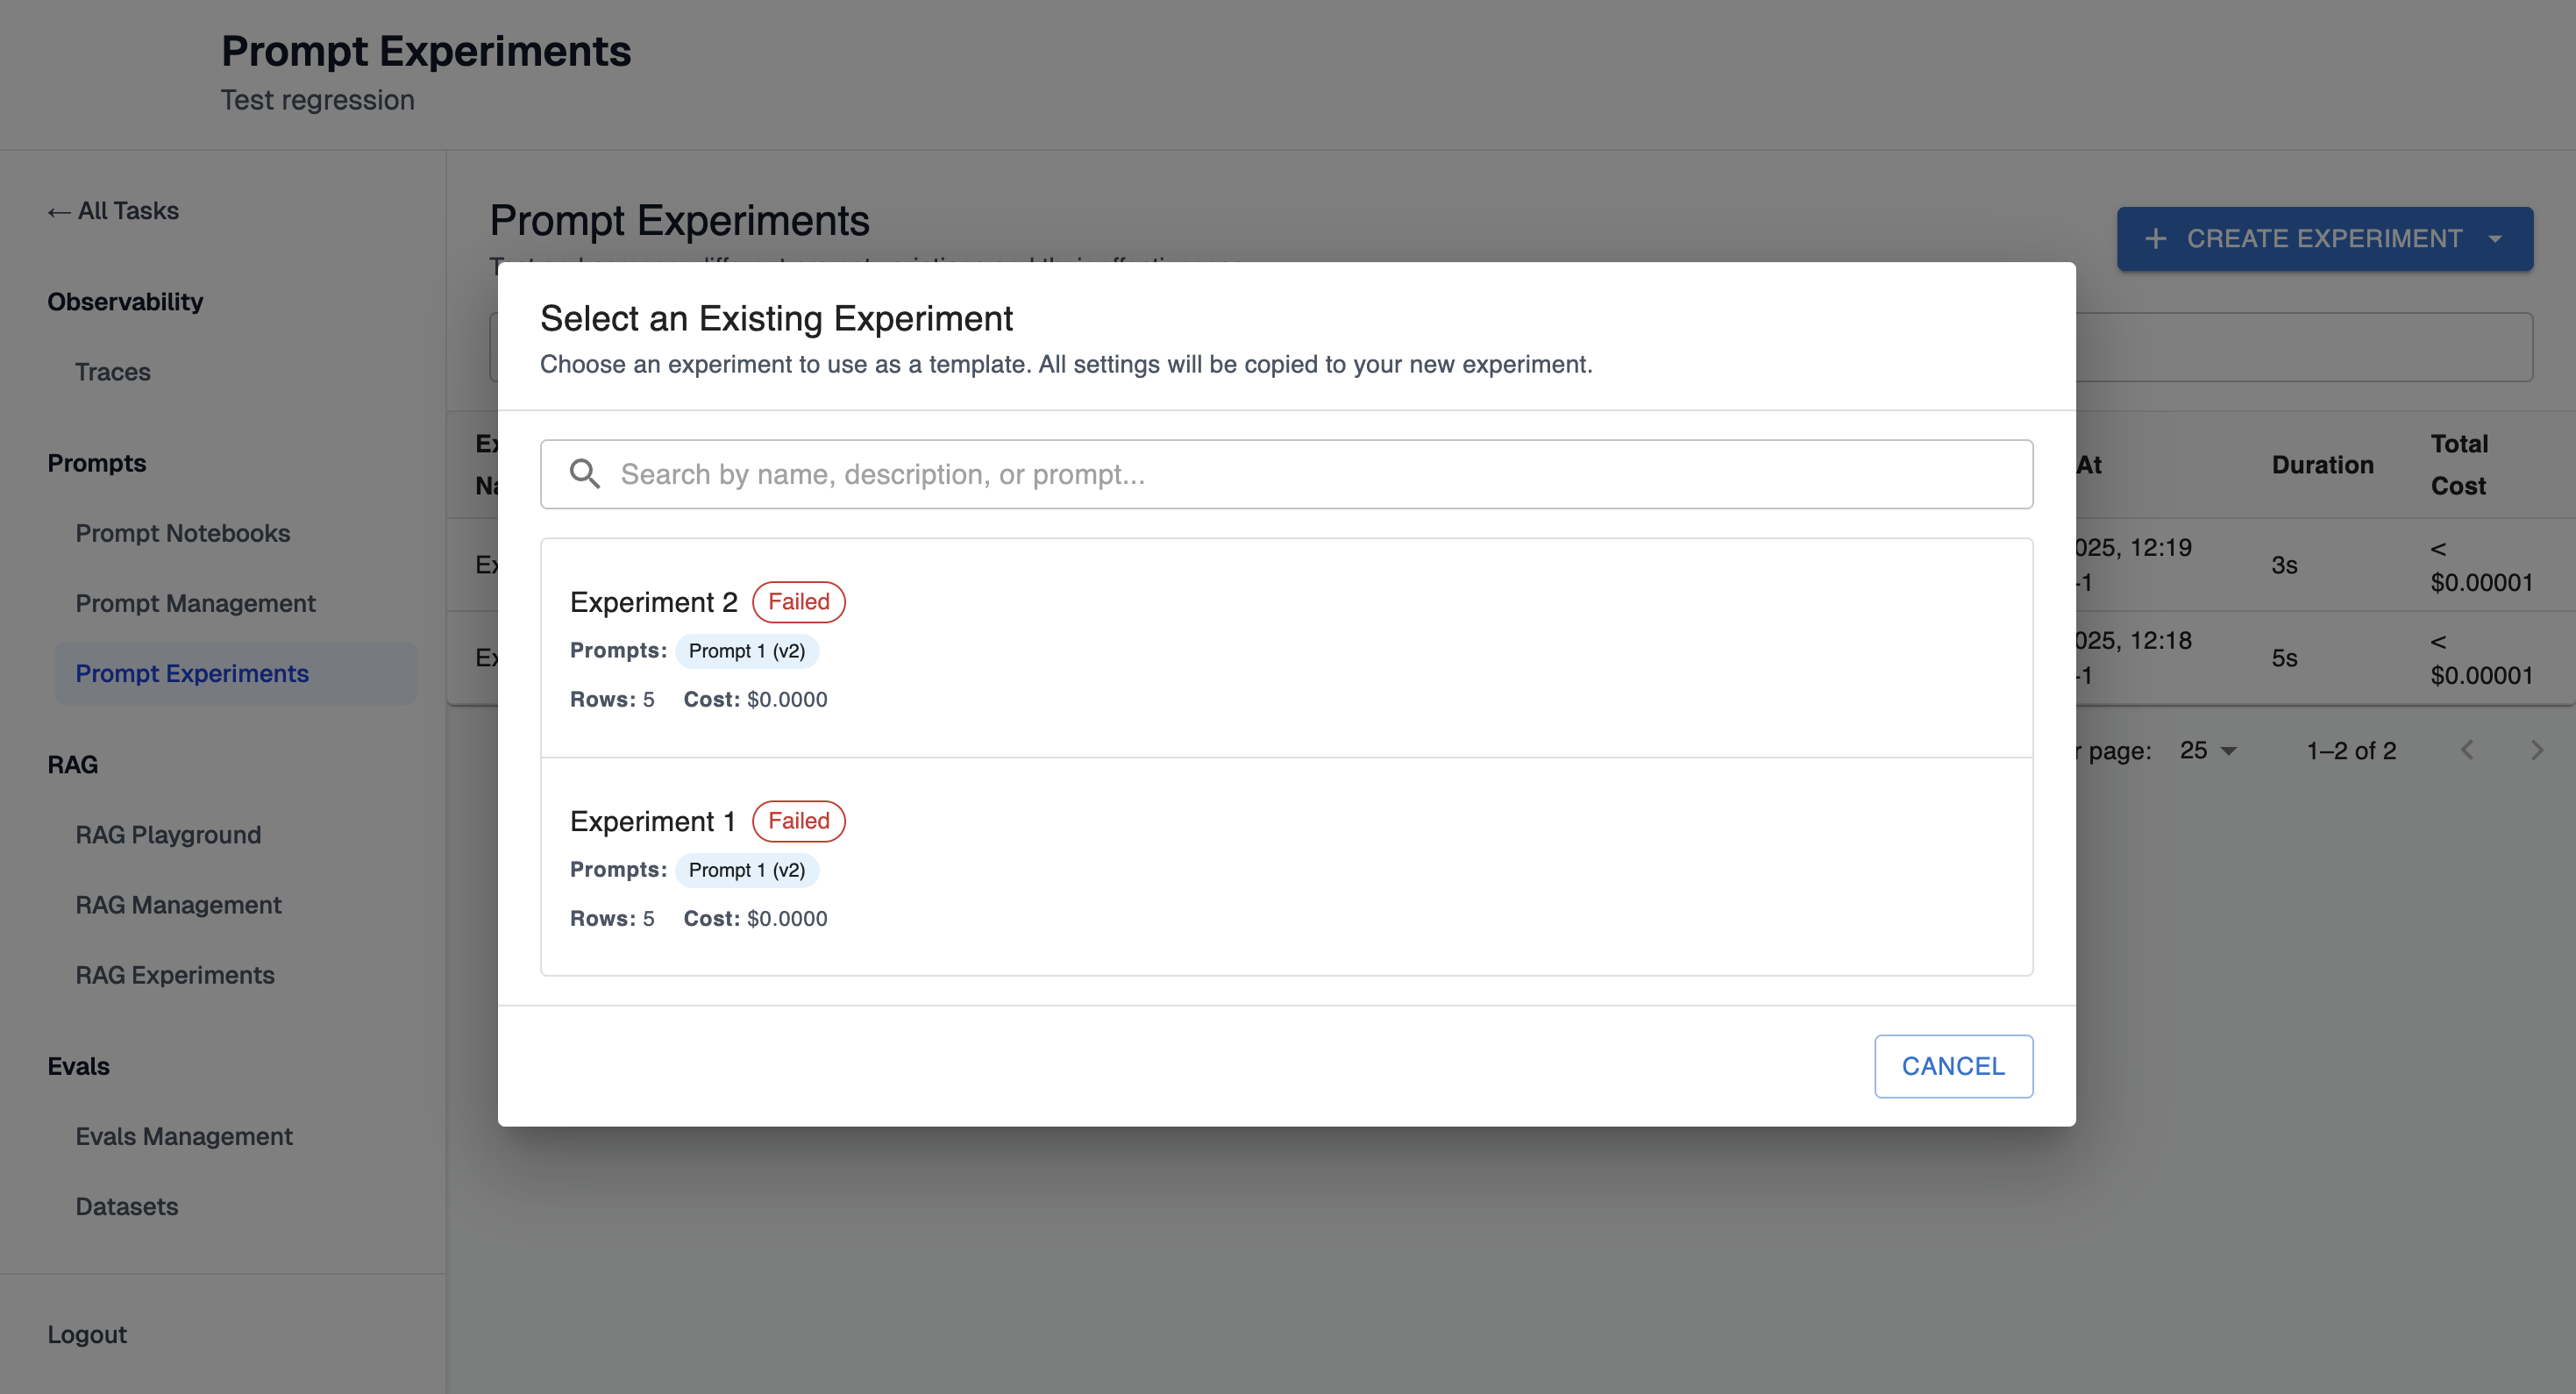
Task: Click the plus icon on Create Experiment
Action: [x=2156, y=239]
